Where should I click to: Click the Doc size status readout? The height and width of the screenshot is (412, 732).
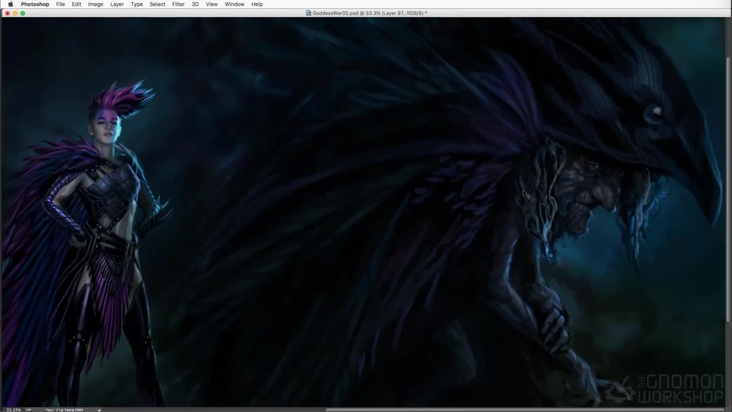point(64,410)
